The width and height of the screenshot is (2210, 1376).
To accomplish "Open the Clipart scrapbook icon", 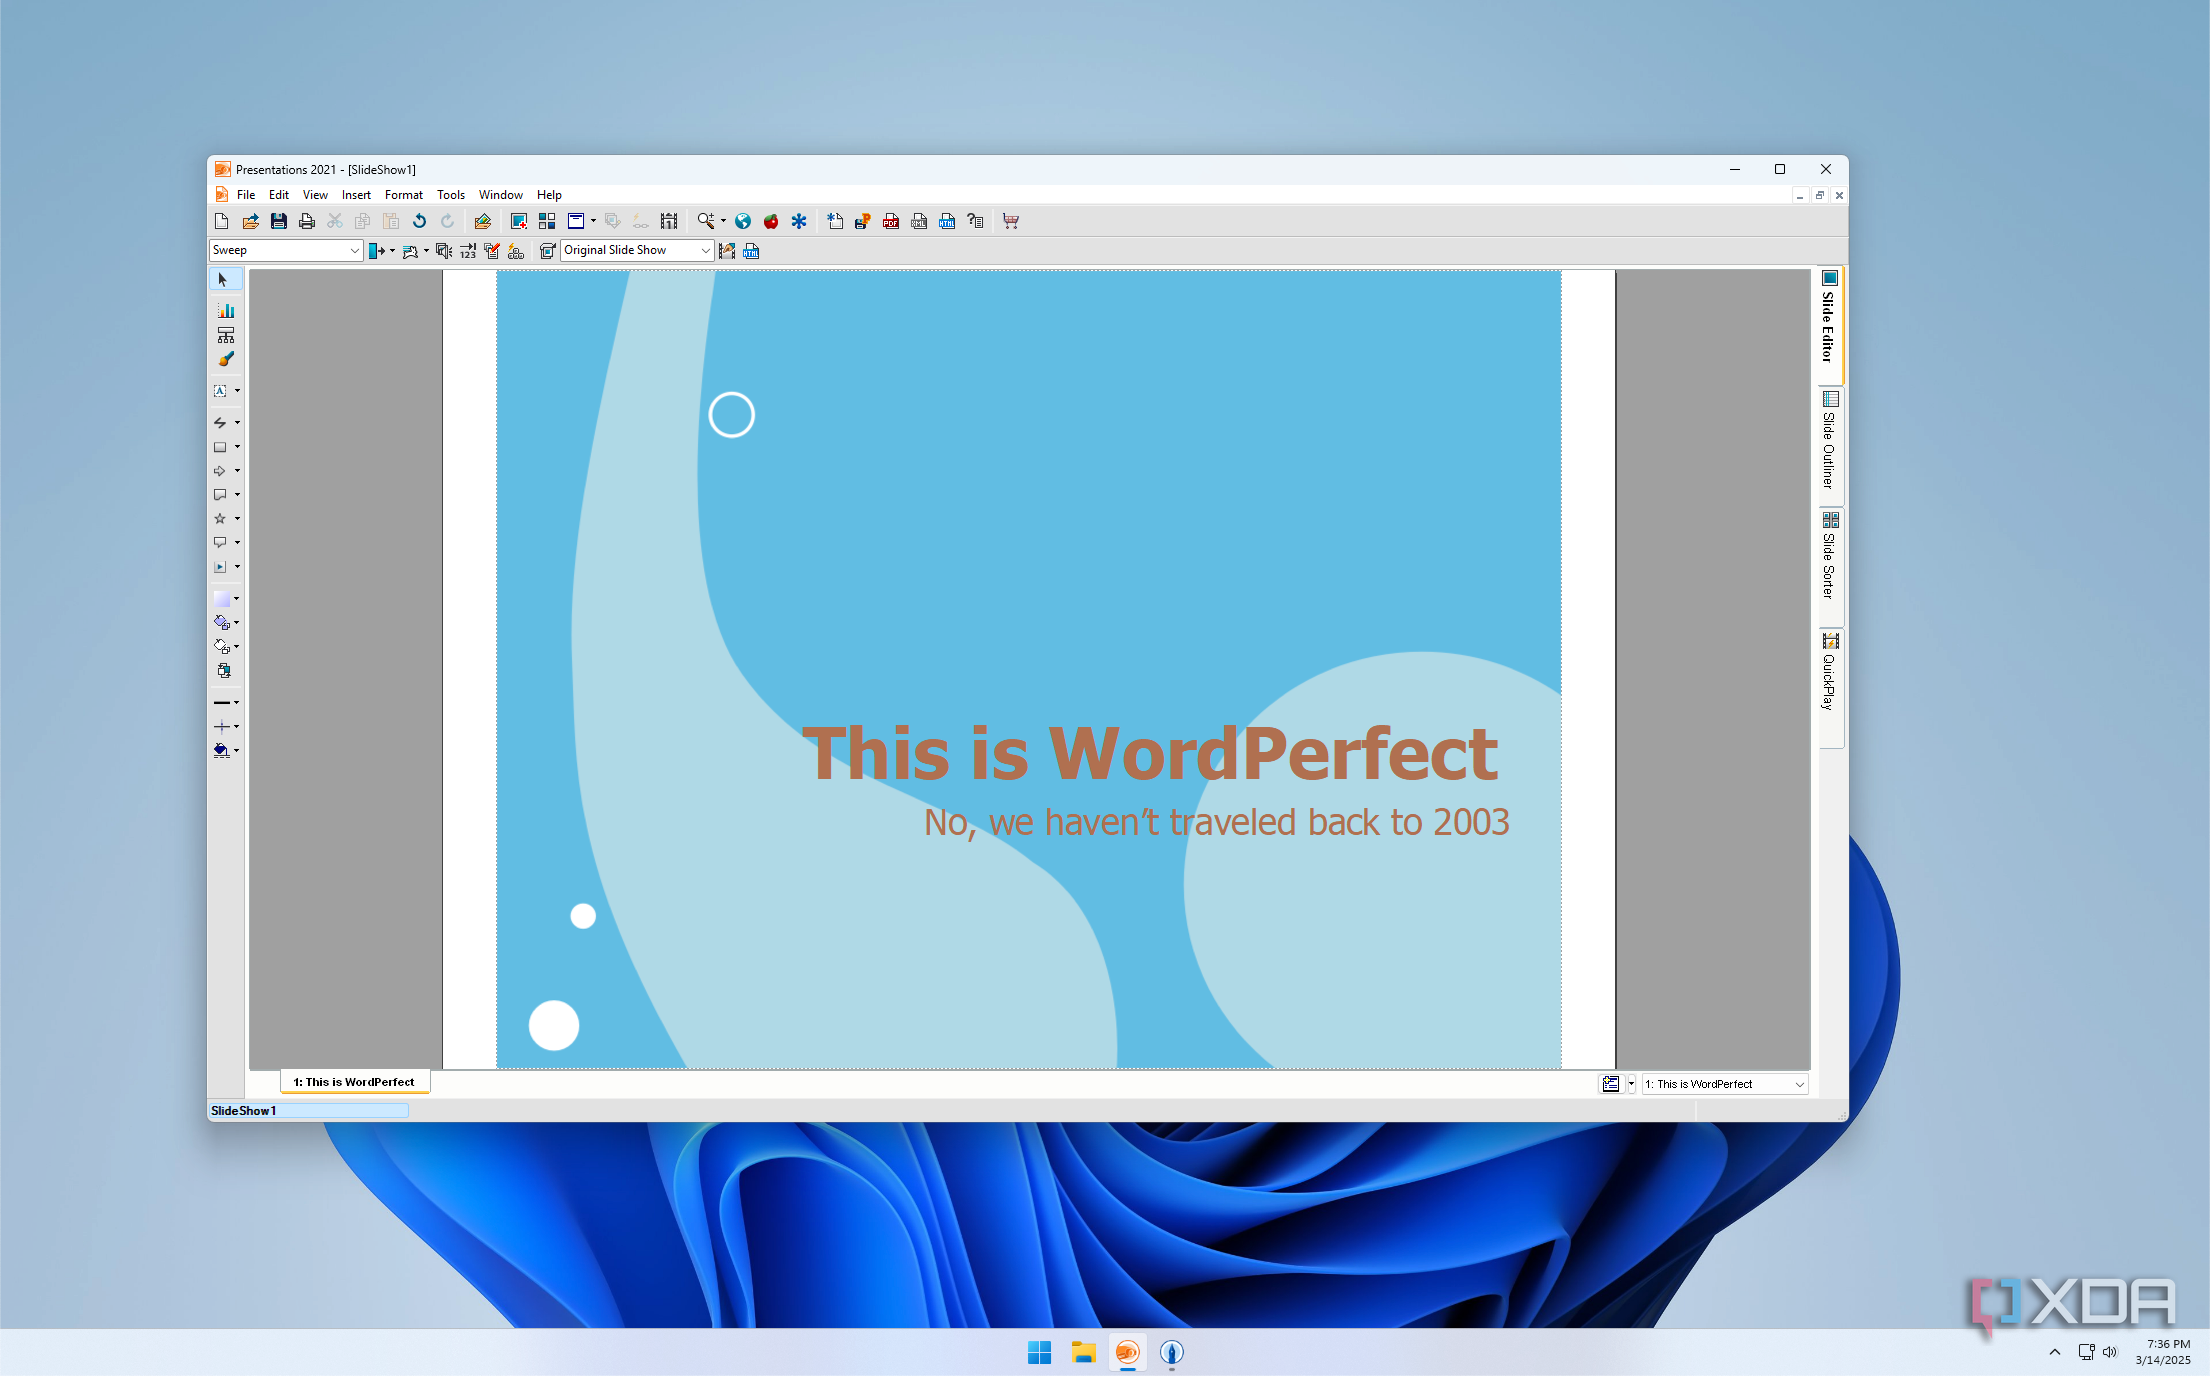I will (483, 221).
